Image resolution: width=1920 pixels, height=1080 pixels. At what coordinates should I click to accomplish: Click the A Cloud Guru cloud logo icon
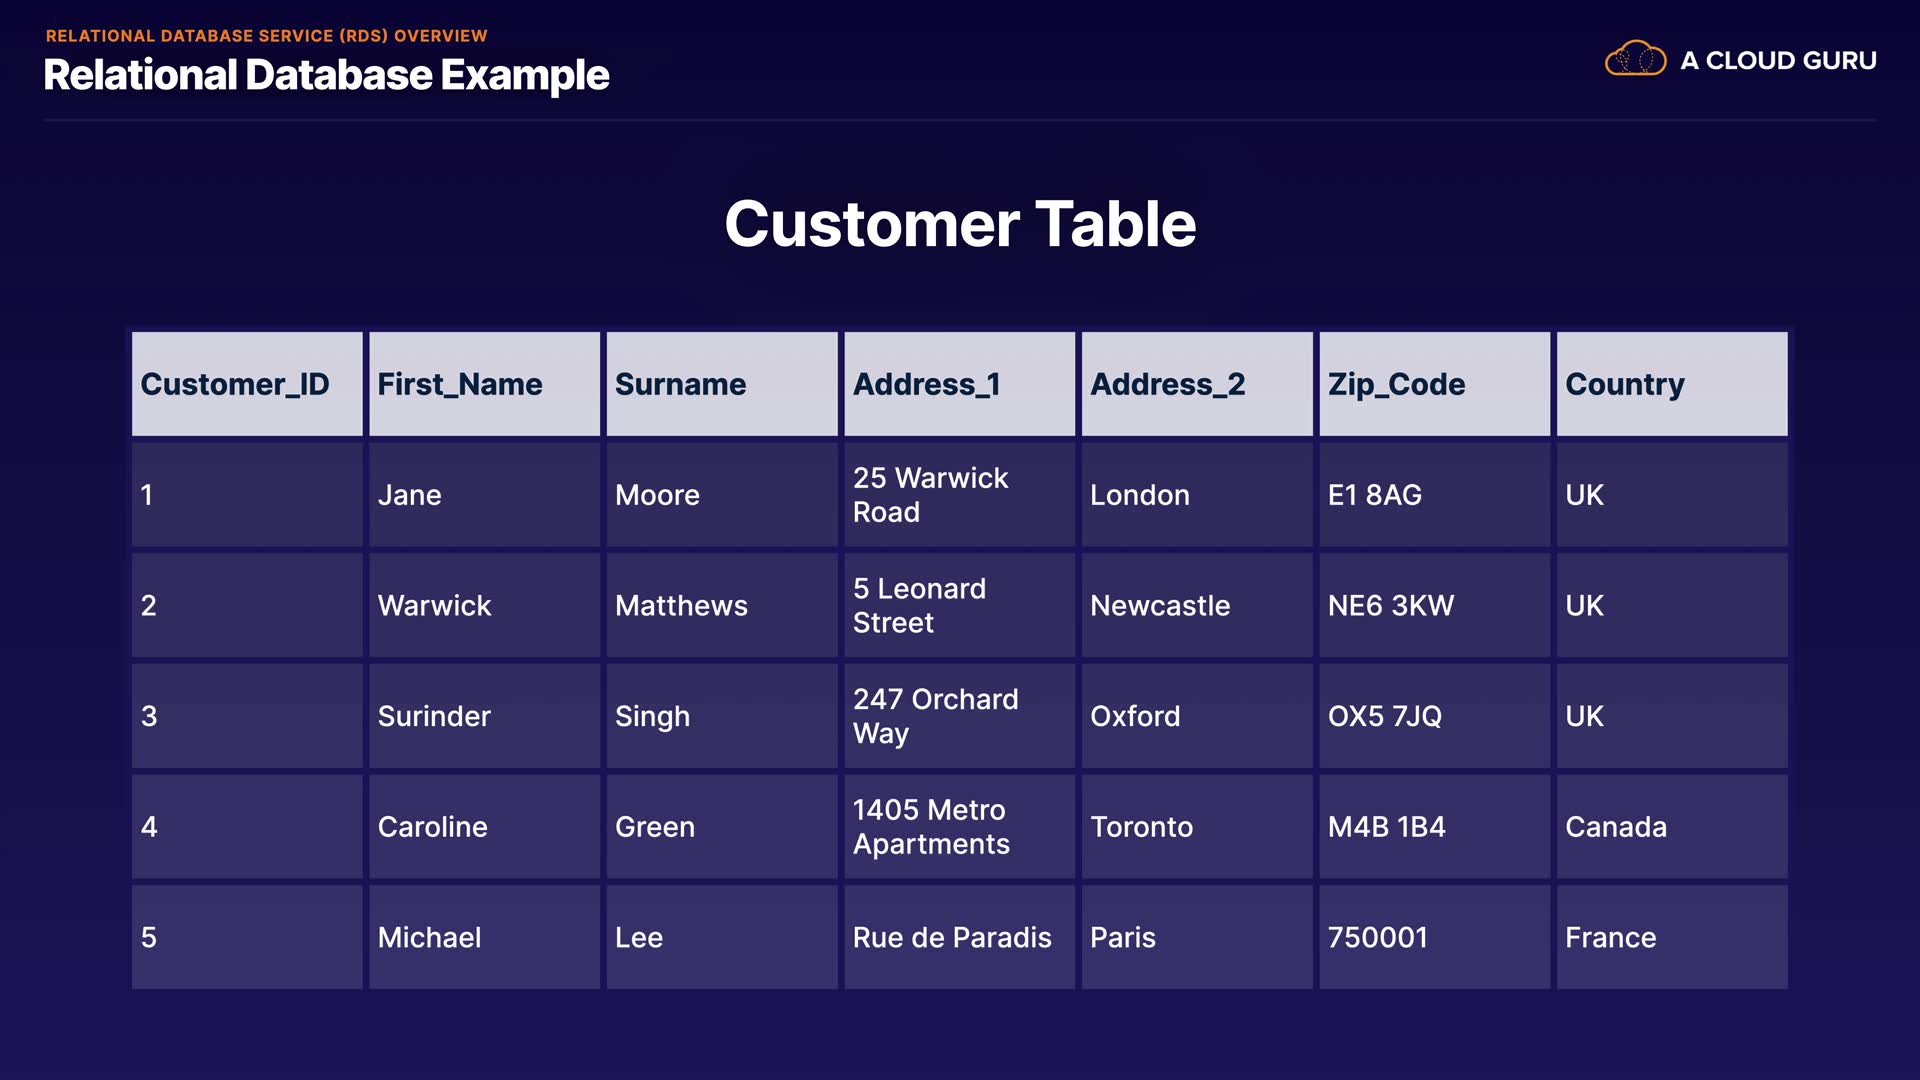pyautogui.click(x=1635, y=59)
